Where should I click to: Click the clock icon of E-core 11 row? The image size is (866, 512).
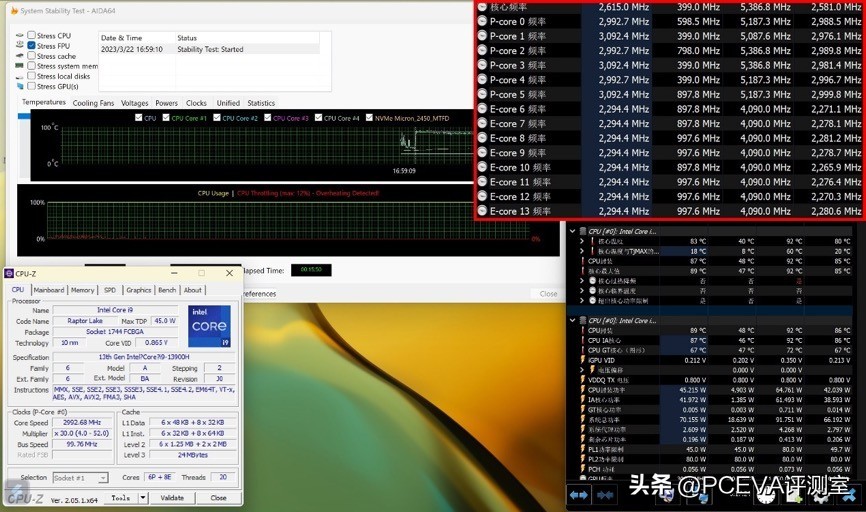pyautogui.click(x=482, y=182)
